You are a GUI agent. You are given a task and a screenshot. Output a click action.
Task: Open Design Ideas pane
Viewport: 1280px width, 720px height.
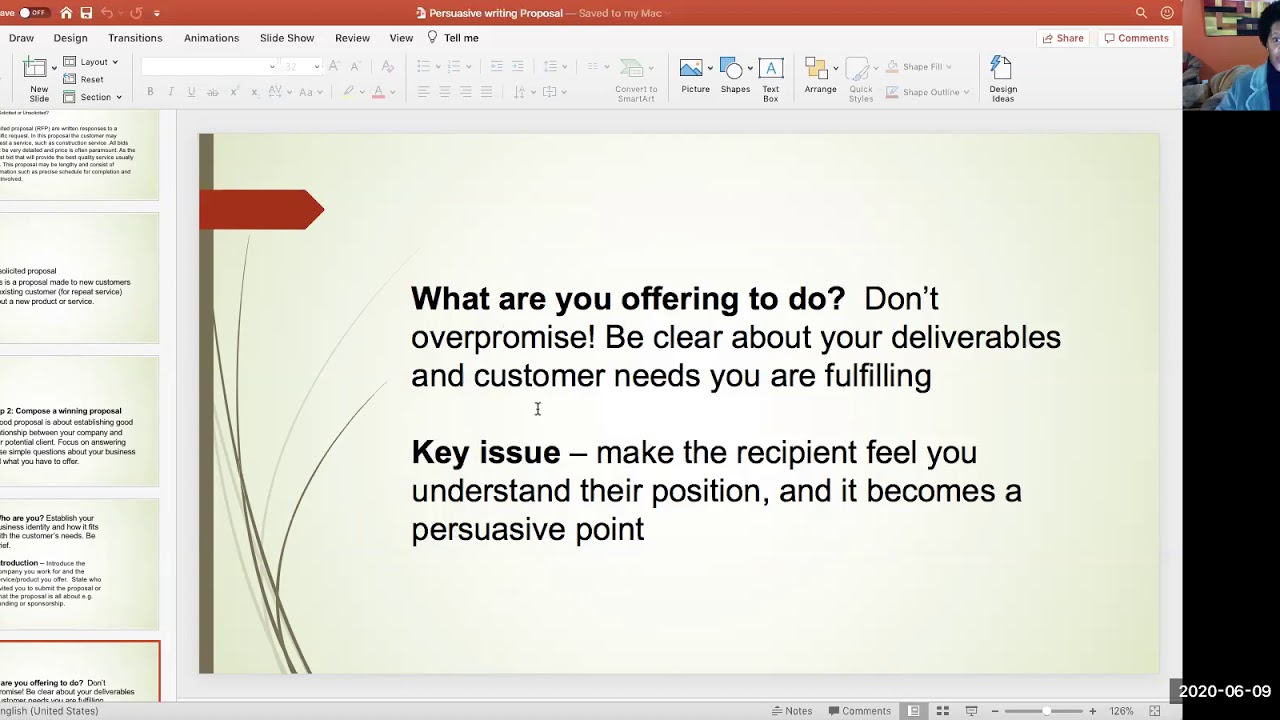point(1003,80)
